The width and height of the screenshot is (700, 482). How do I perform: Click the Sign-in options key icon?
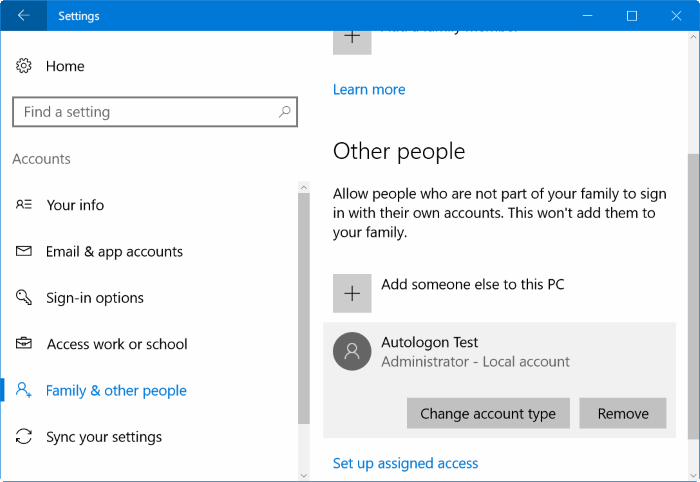24,298
